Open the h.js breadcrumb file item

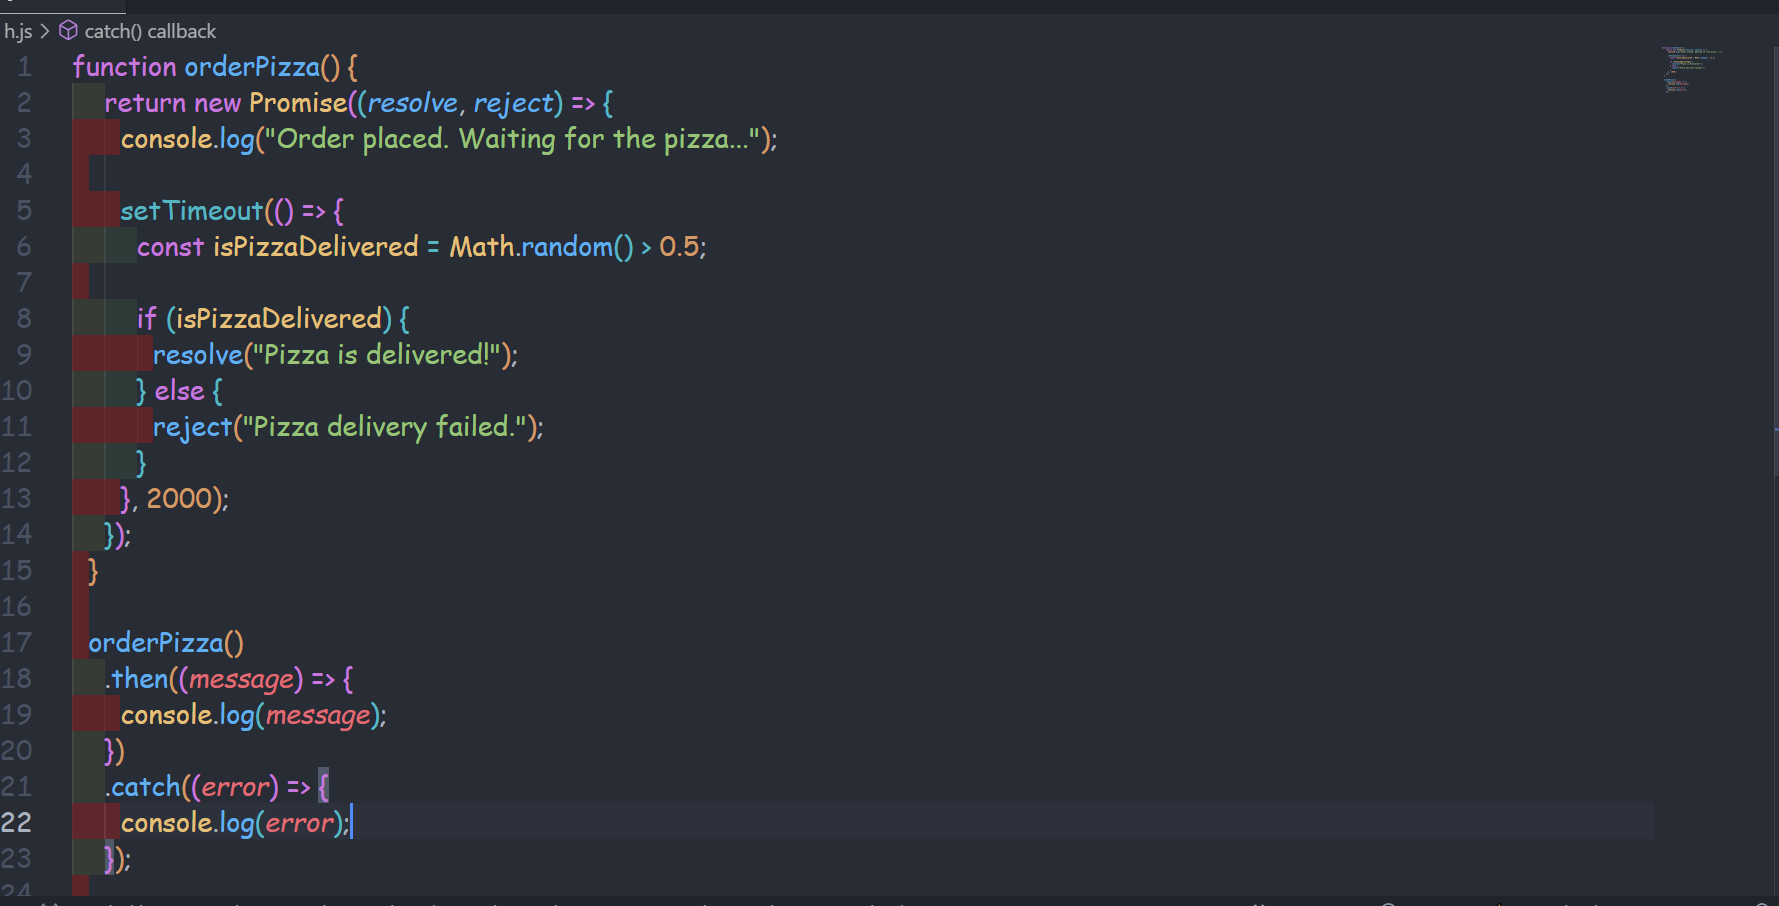coord(17,31)
